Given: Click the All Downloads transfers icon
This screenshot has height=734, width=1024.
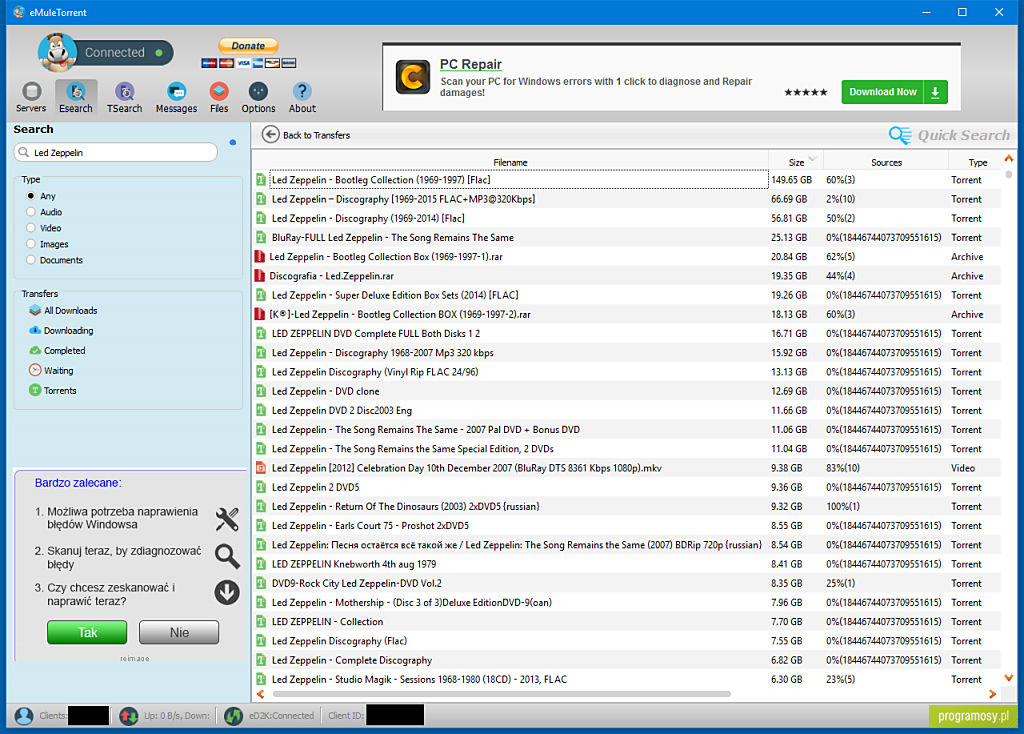Looking at the screenshot, I should pos(35,310).
